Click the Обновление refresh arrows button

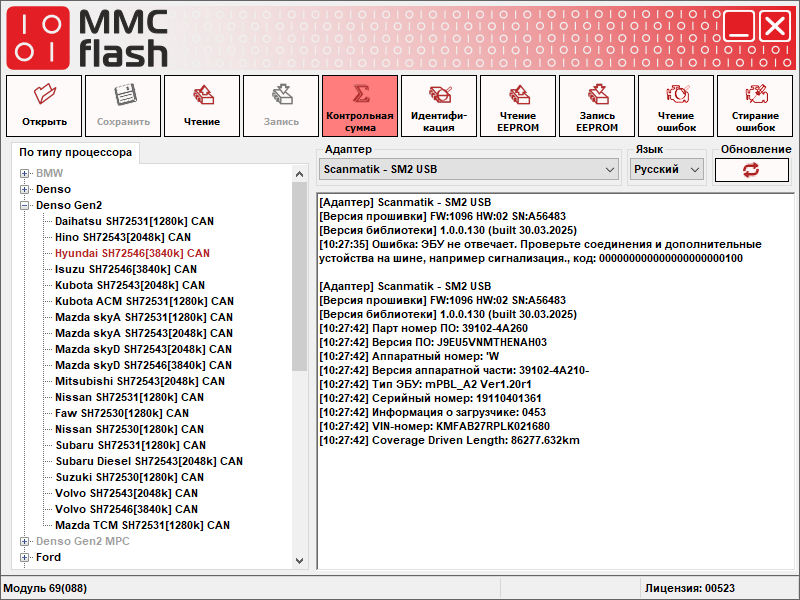pos(752,170)
